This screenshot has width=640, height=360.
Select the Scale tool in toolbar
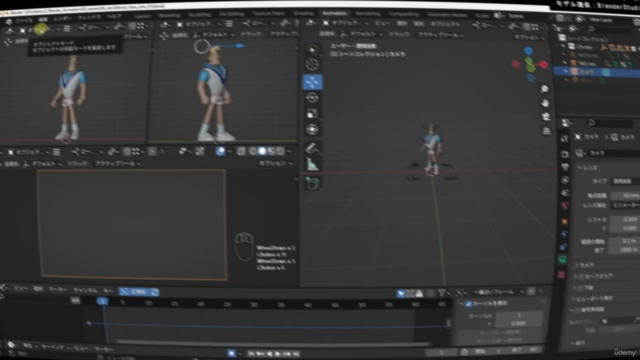(x=312, y=113)
